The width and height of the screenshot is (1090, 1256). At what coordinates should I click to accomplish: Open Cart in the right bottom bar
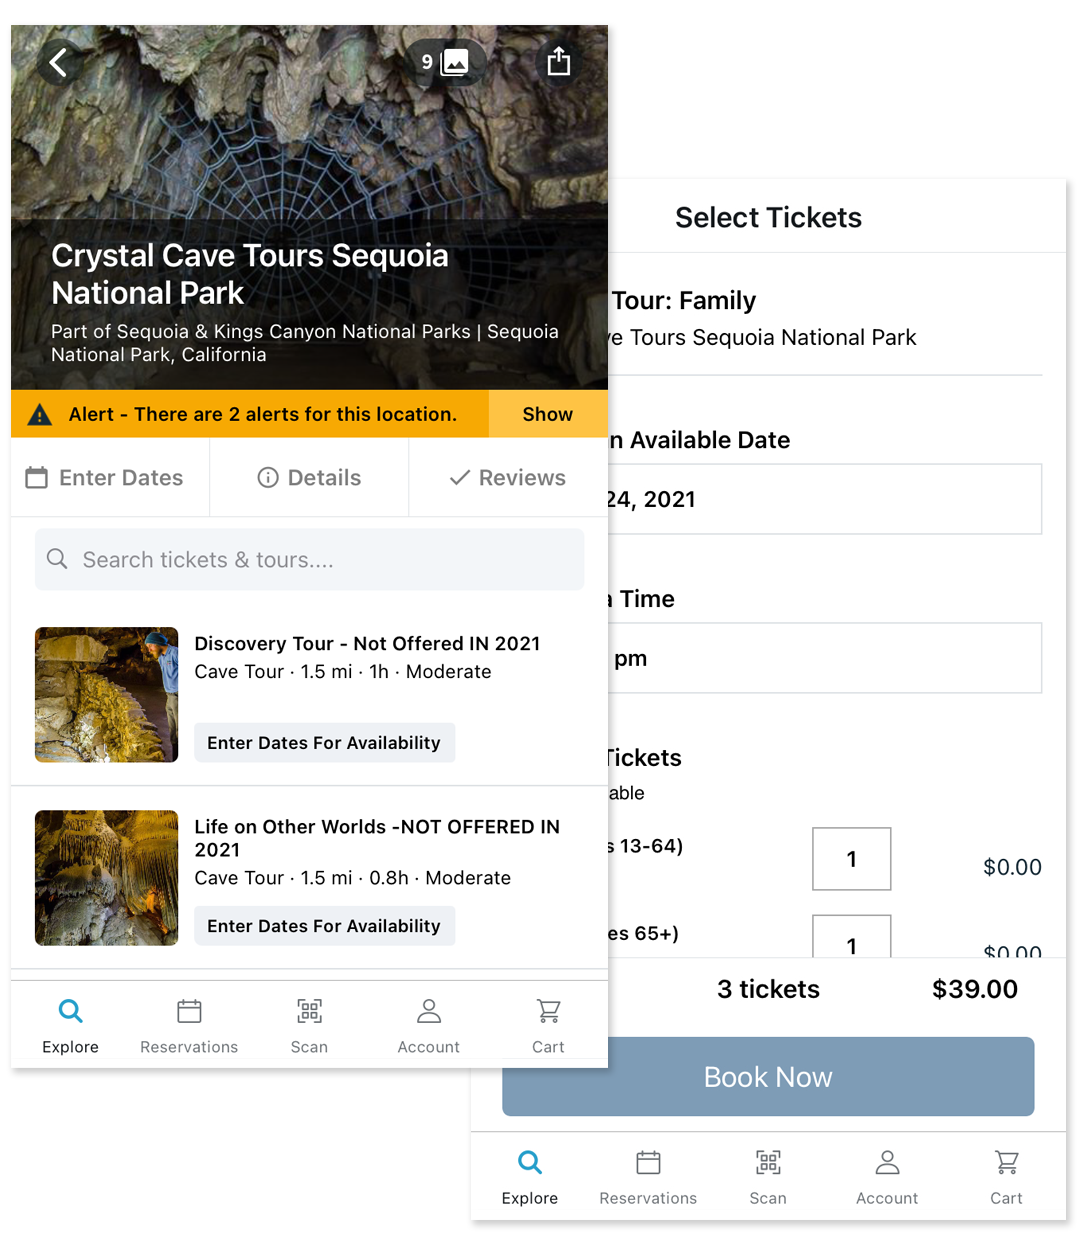(1006, 1176)
